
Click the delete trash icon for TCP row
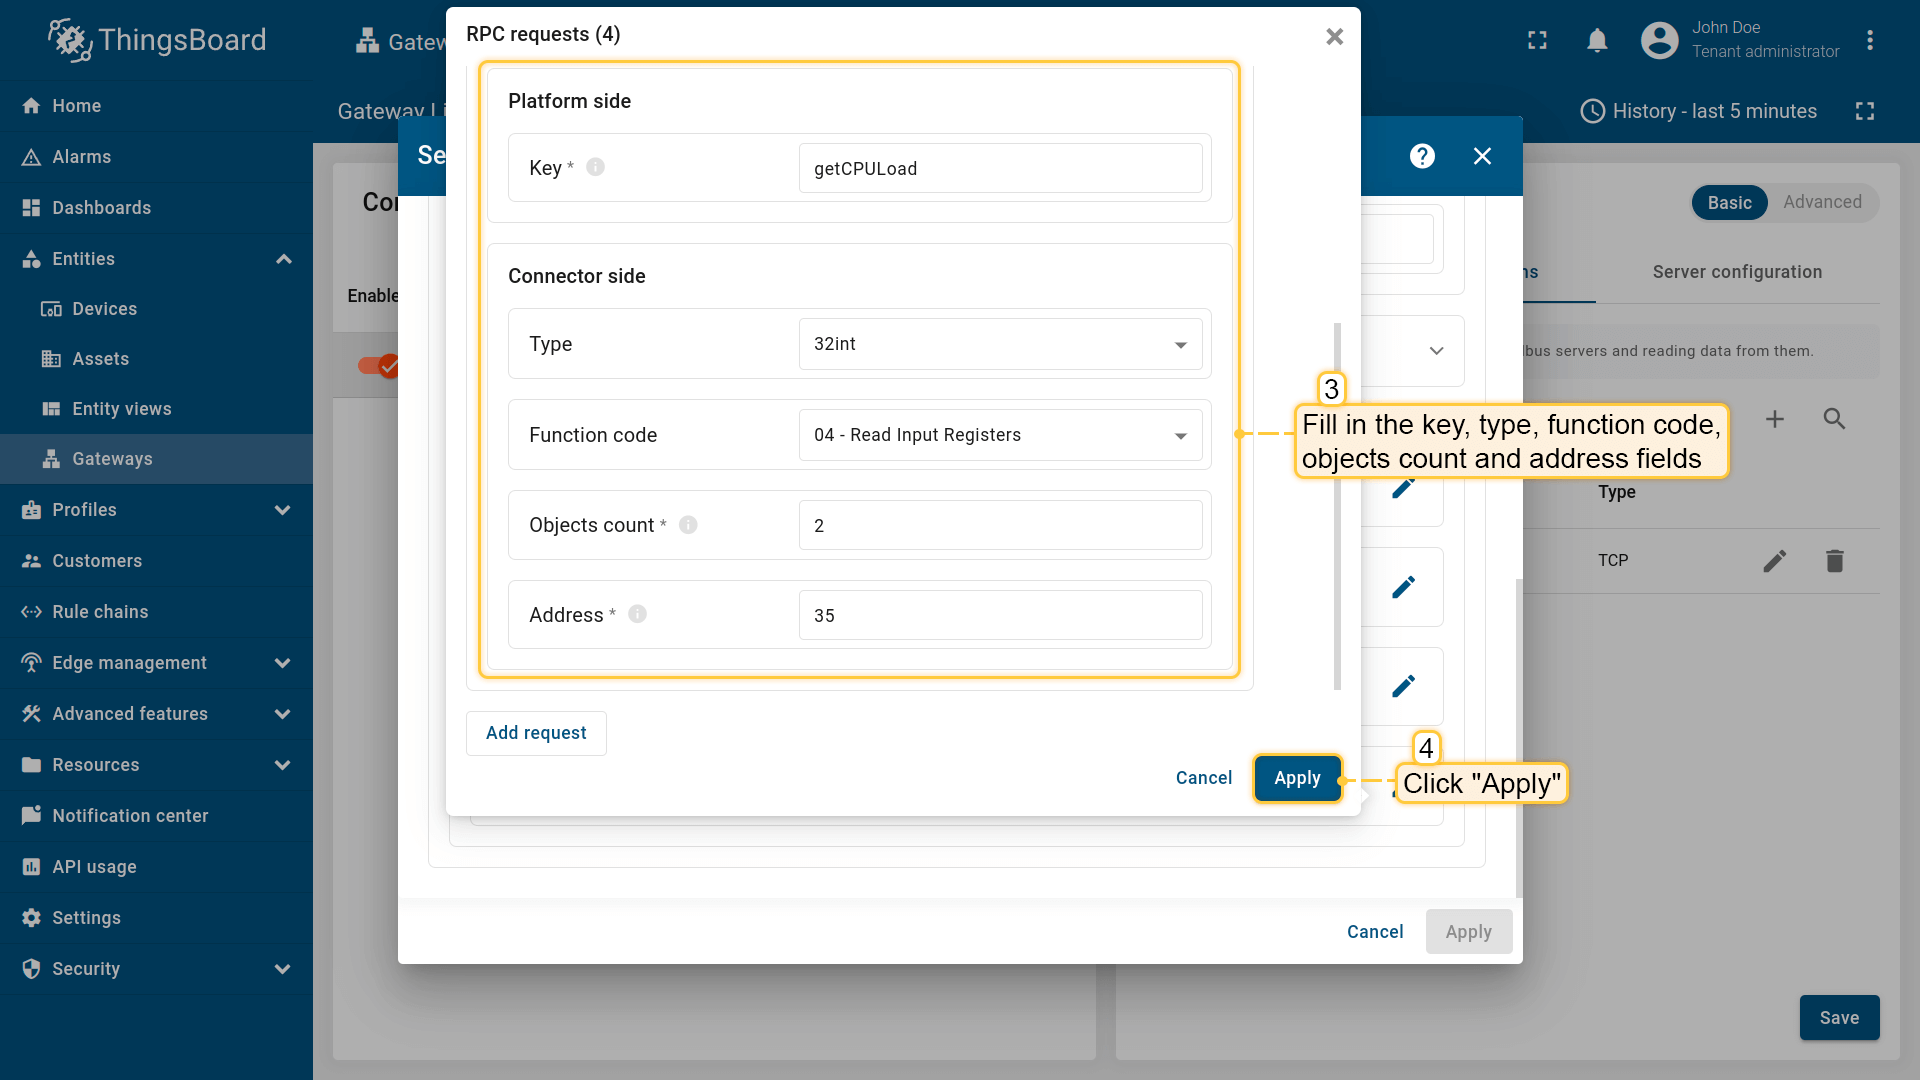pyautogui.click(x=1834, y=561)
